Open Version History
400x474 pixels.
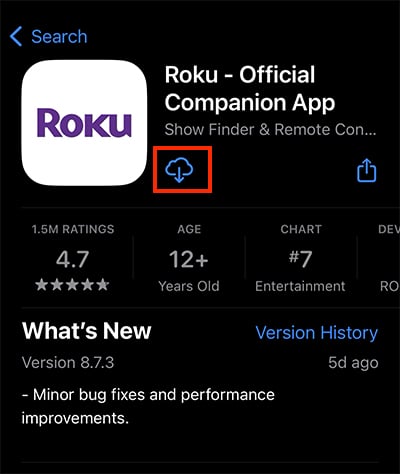point(317,333)
